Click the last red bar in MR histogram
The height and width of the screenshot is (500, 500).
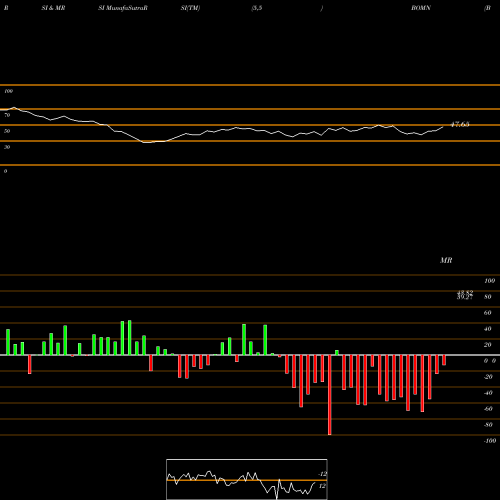pos(444,360)
